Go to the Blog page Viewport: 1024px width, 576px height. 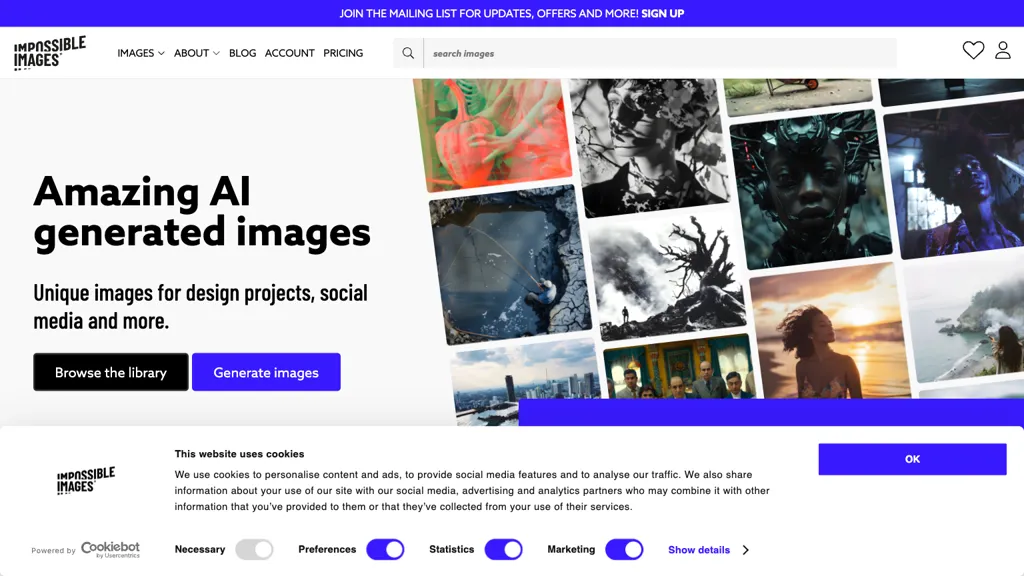[242, 53]
